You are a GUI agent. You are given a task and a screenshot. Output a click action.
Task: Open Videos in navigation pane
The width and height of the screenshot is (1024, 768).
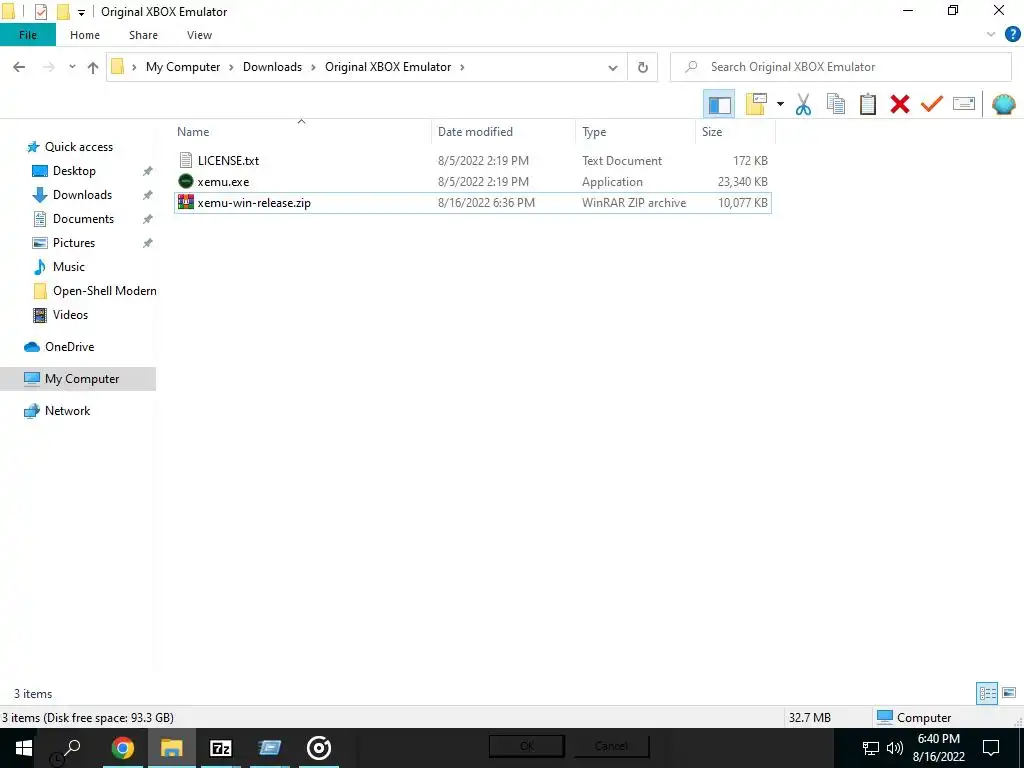point(70,315)
